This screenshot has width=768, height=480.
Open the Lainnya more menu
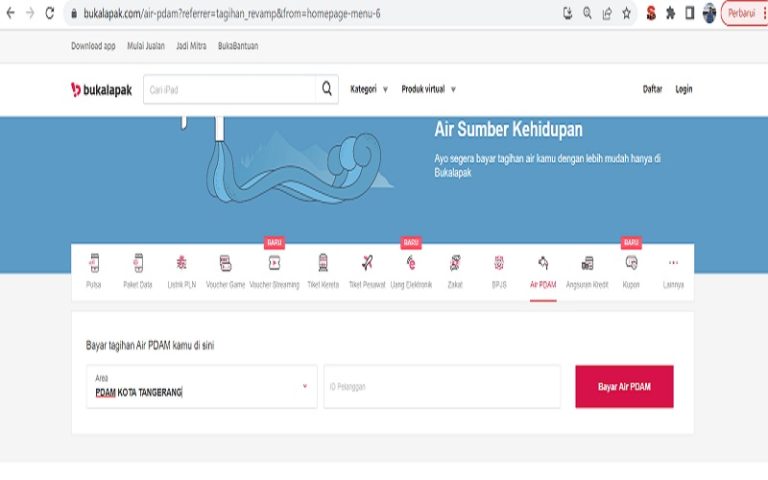pyautogui.click(x=673, y=272)
